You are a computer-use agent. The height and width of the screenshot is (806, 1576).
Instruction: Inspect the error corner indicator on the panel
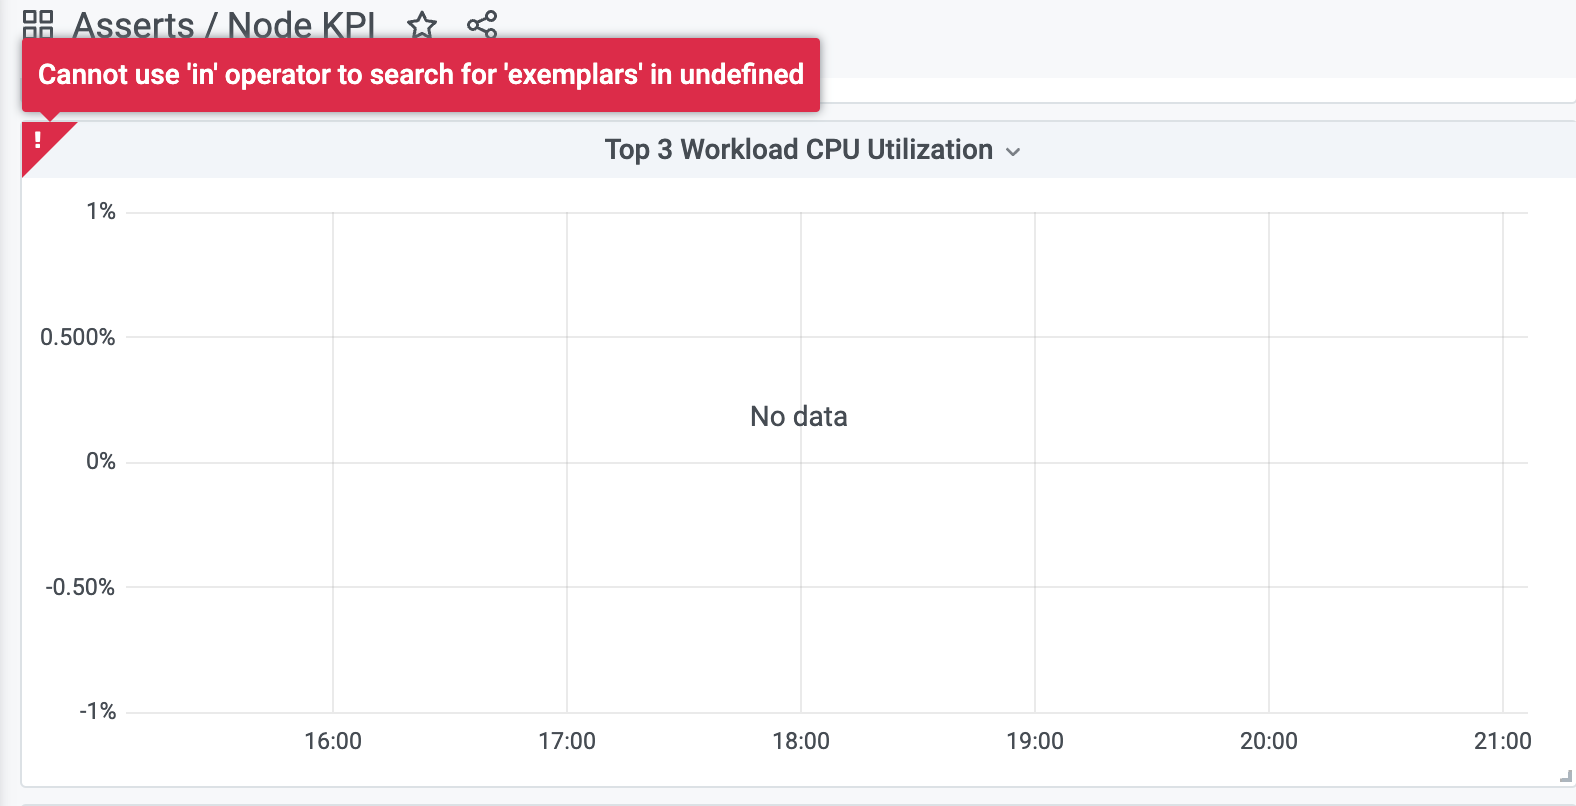click(x=39, y=140)
